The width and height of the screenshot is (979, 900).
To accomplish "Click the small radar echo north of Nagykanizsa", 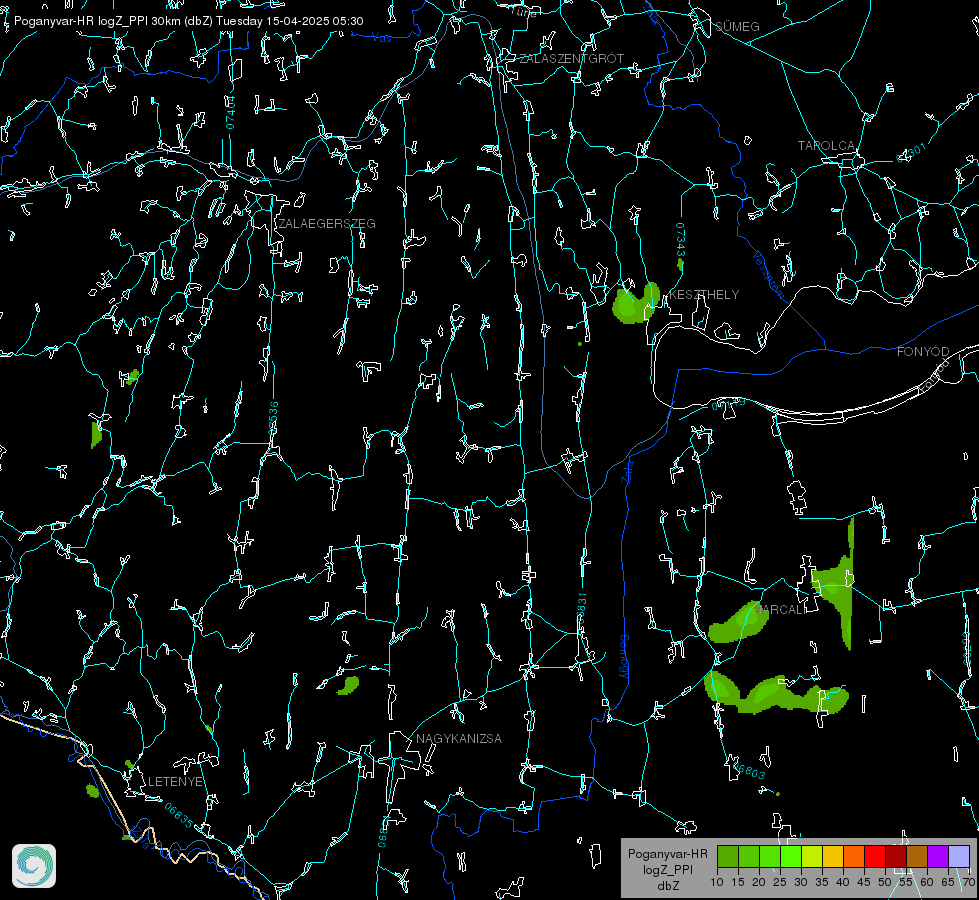I will [348, 686].
